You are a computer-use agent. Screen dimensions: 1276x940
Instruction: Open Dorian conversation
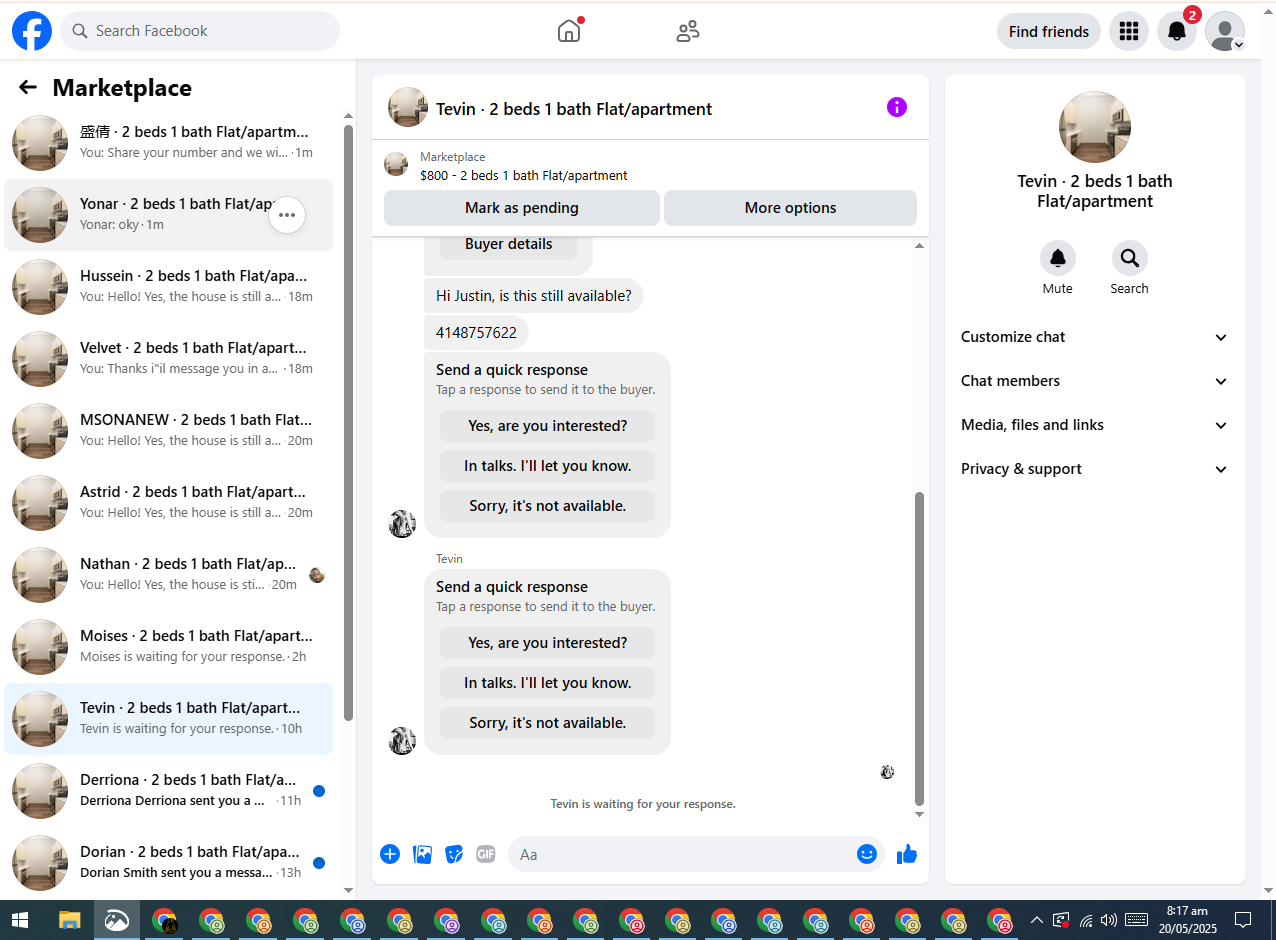click(168, 863)
